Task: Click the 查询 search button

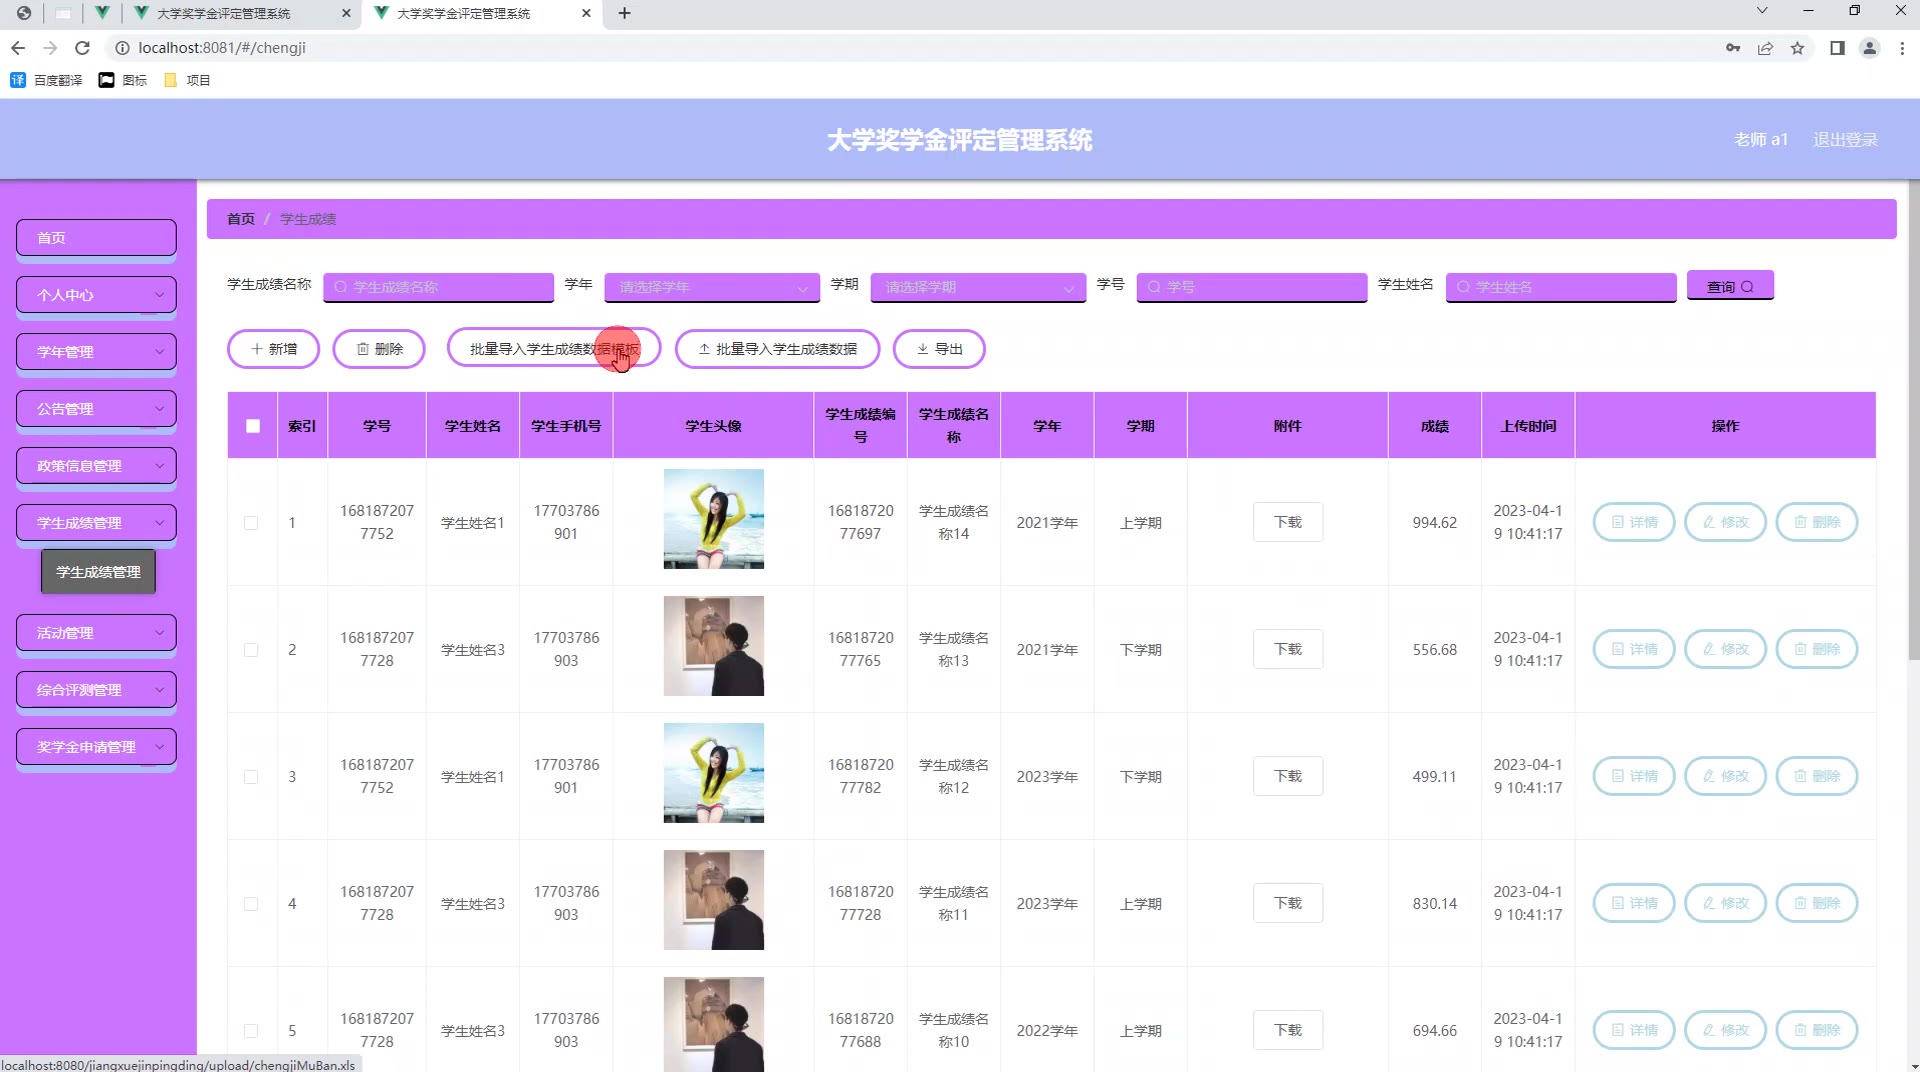Action: [x=1730, y=286]
